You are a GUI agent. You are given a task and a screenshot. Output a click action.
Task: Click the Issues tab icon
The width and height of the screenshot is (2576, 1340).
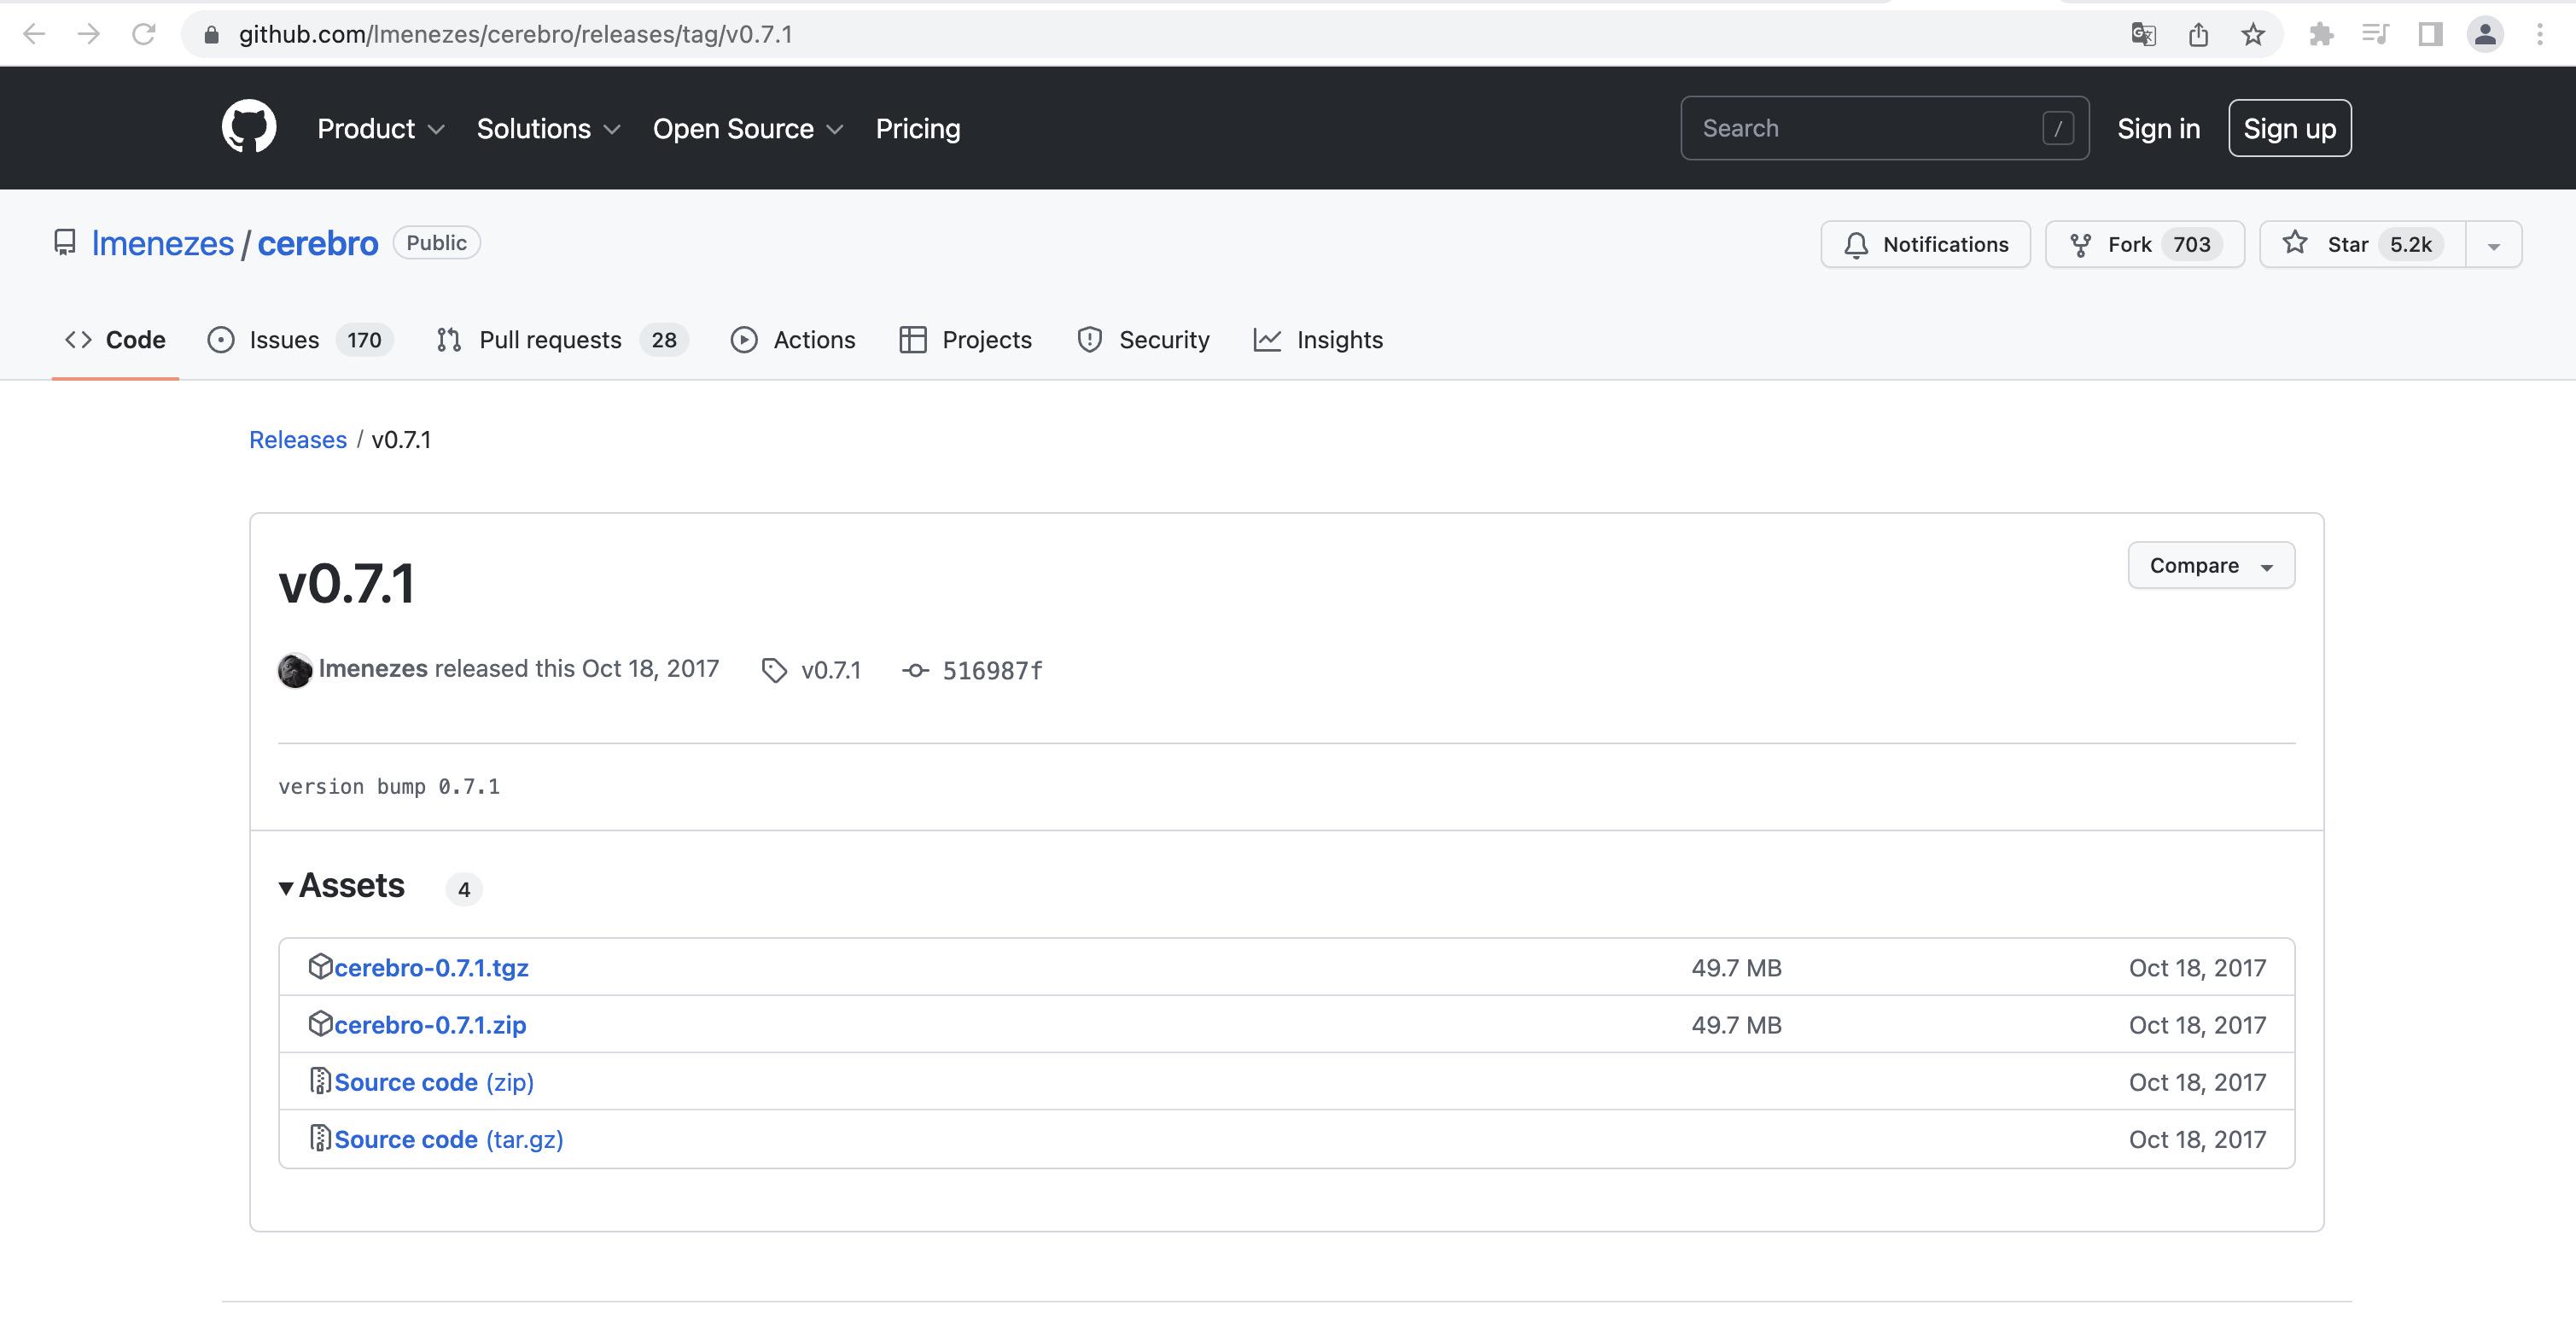point(219,339)
